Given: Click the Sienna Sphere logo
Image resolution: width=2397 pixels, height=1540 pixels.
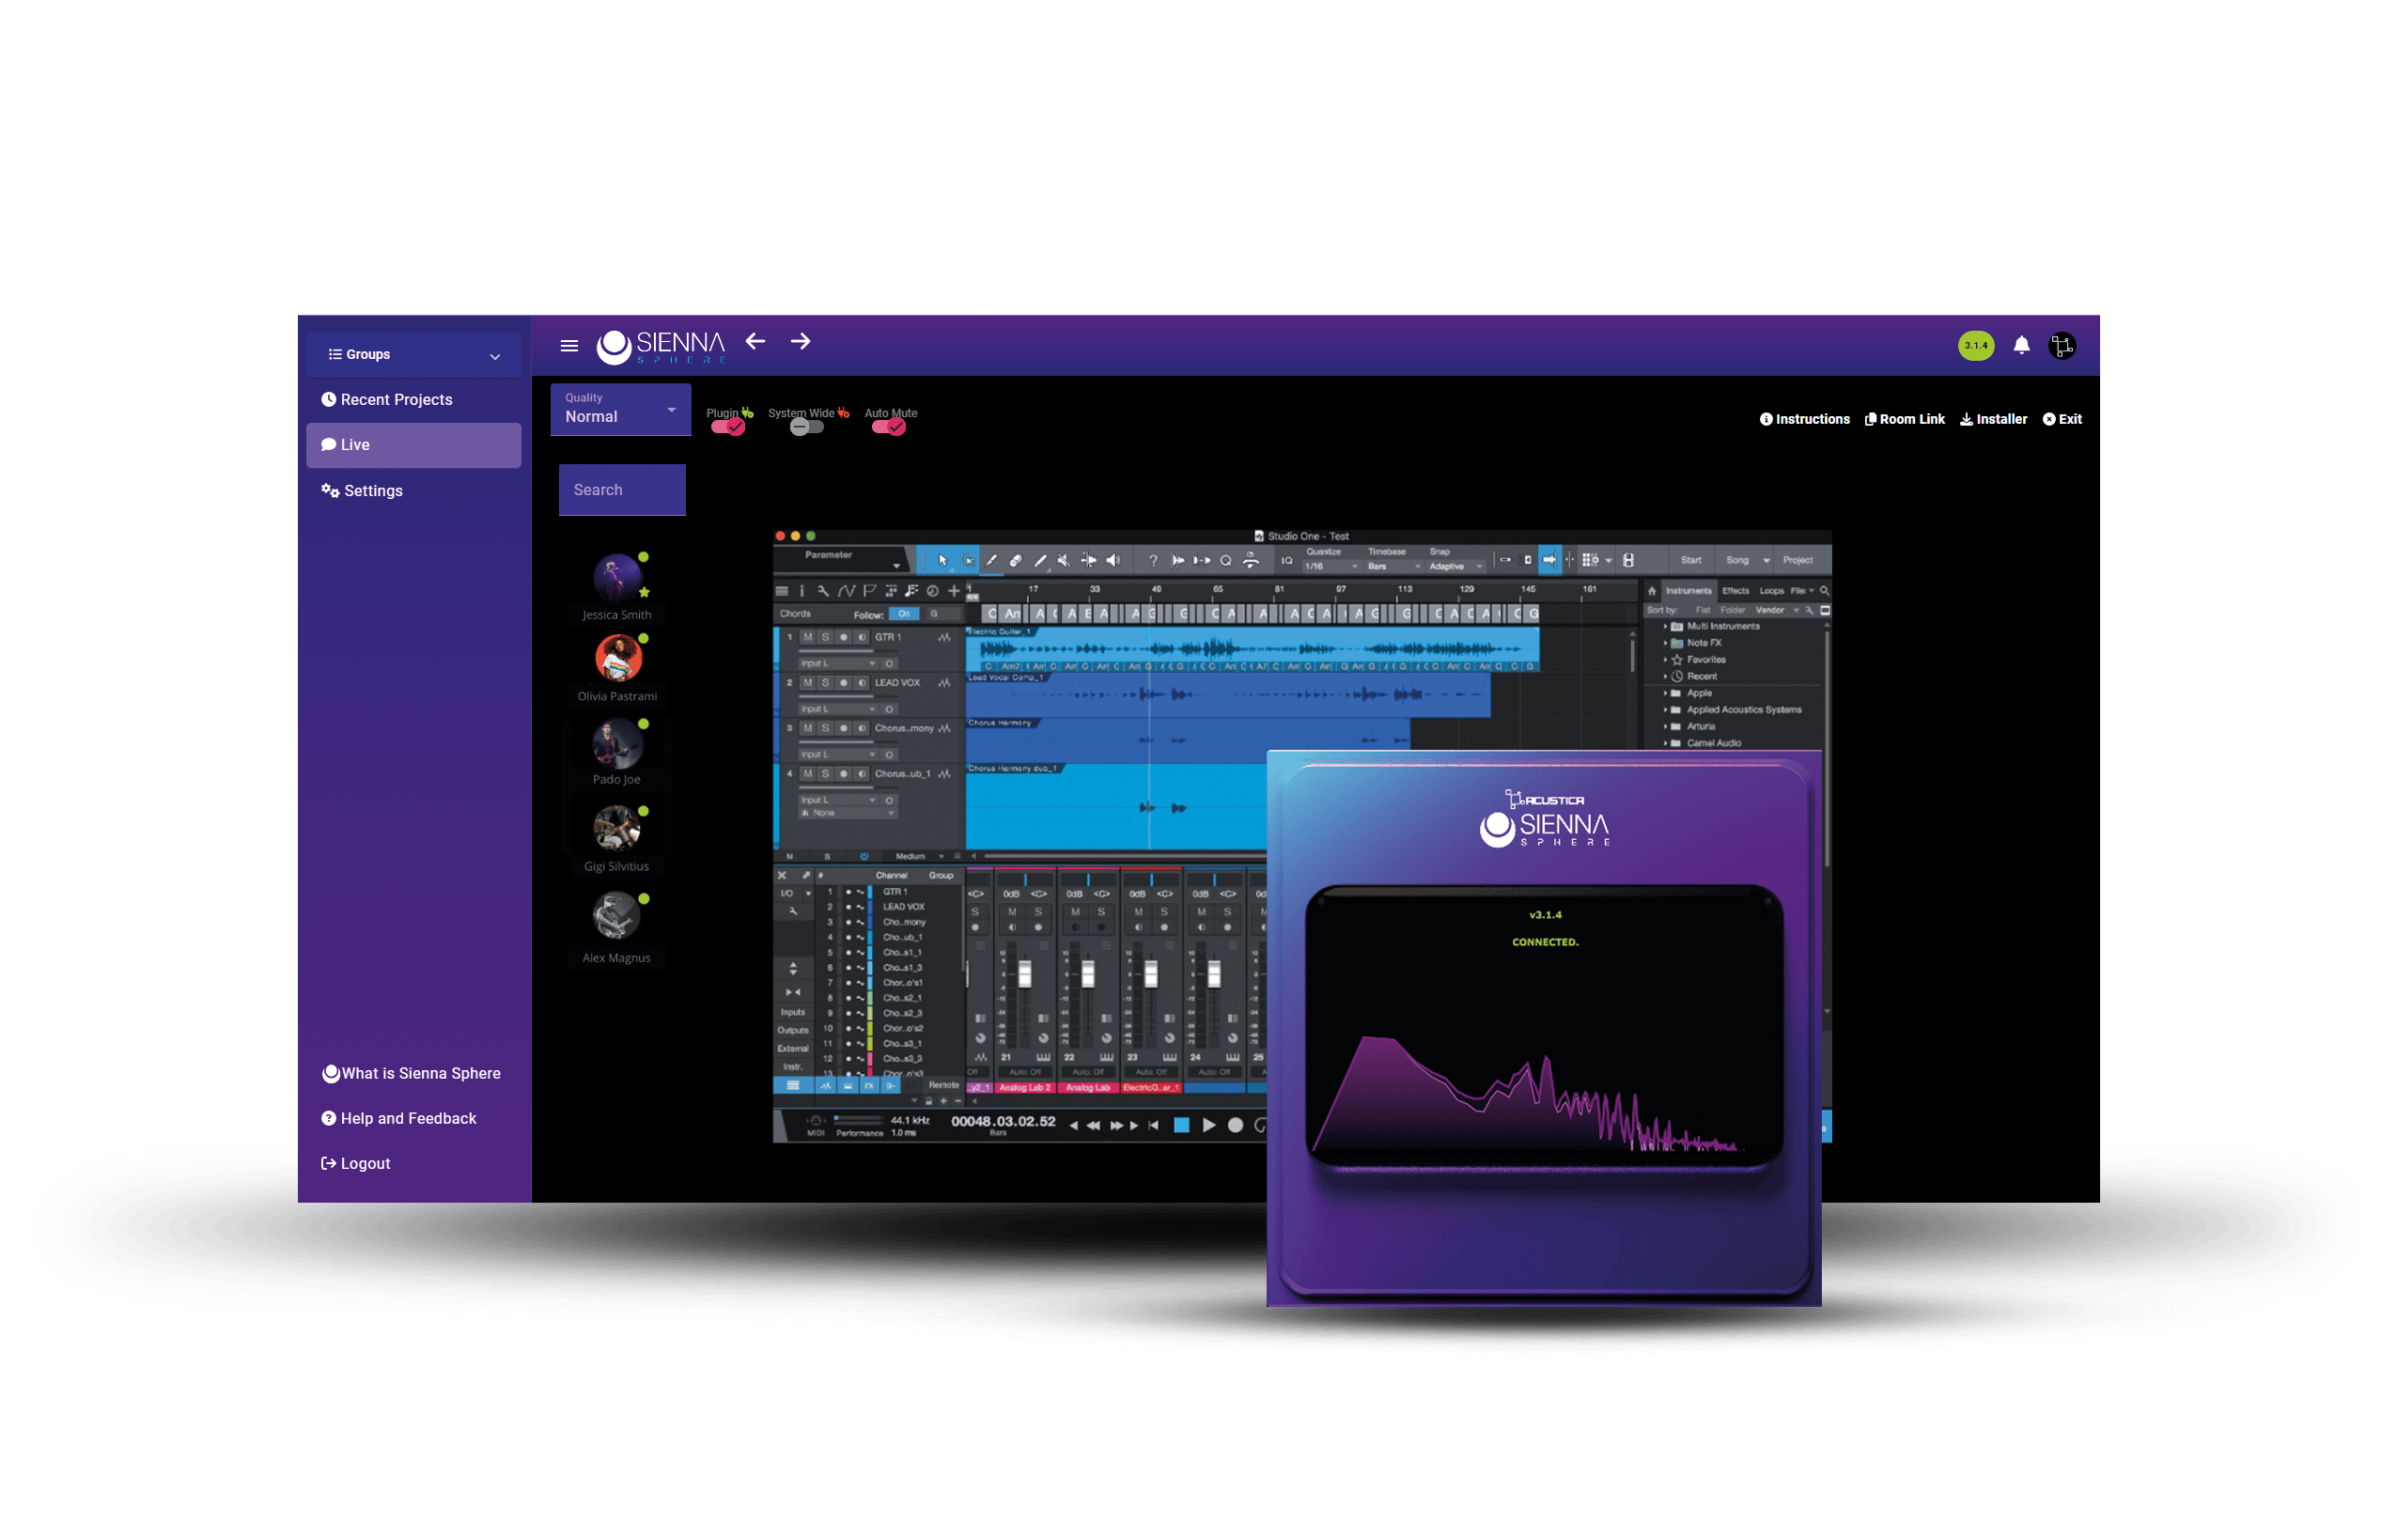Looking at the screenshot, I should click(661, 347).
